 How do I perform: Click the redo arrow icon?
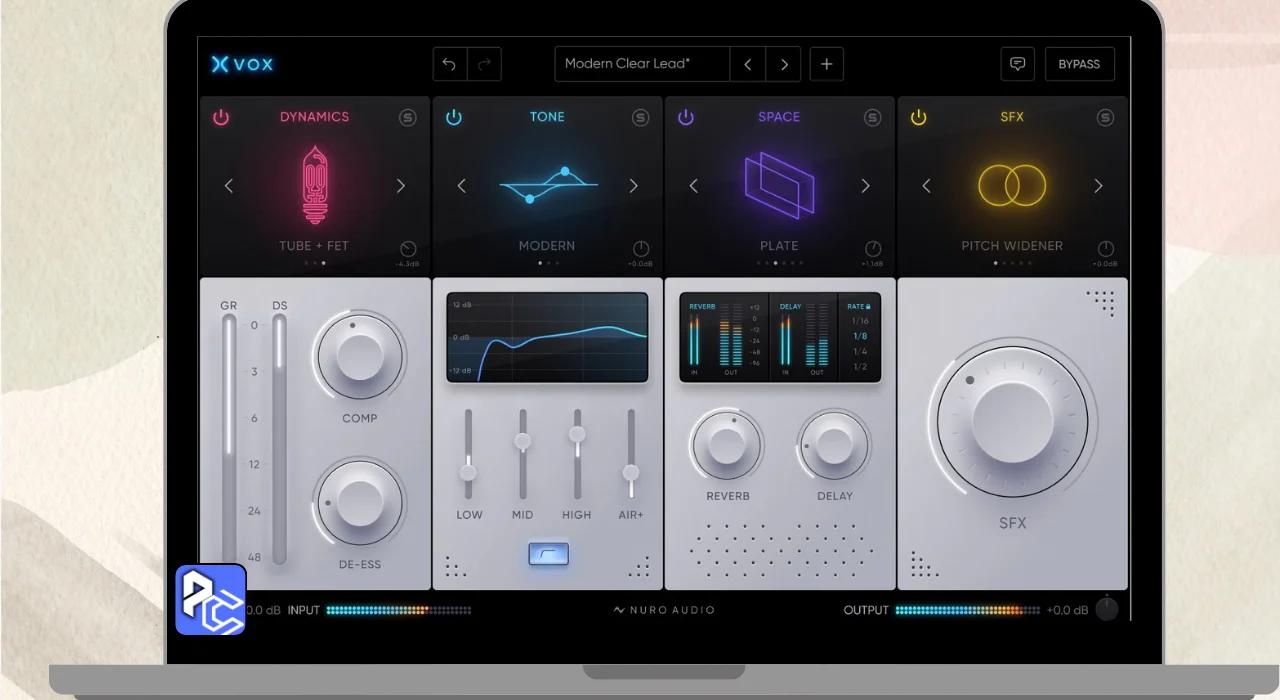coord(484,64)
